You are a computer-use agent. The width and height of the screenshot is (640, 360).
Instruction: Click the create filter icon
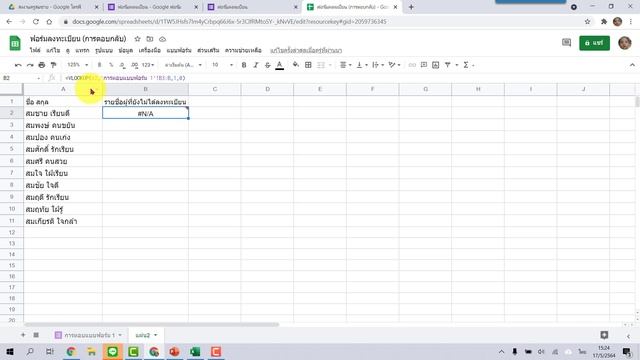[448, 65]
